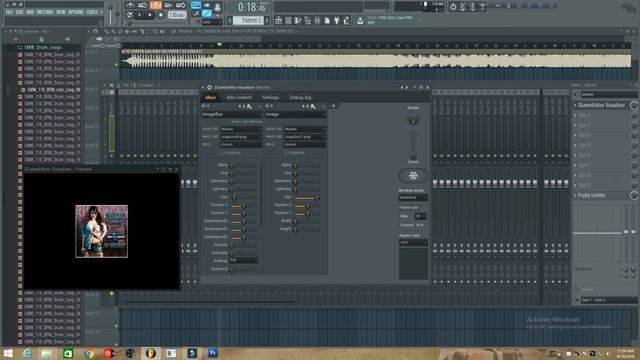Open the Aspect ratio 16:9 dropdown
640x360 pixels.
[413, 242]
